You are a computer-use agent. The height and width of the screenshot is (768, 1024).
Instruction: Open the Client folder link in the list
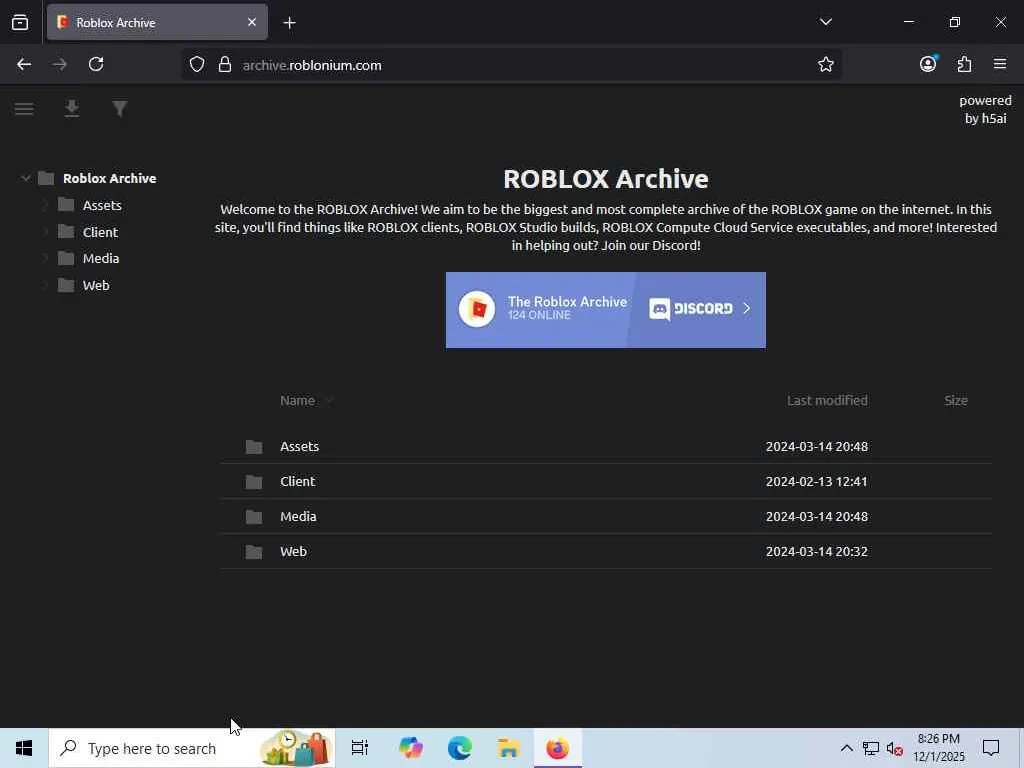298,481
